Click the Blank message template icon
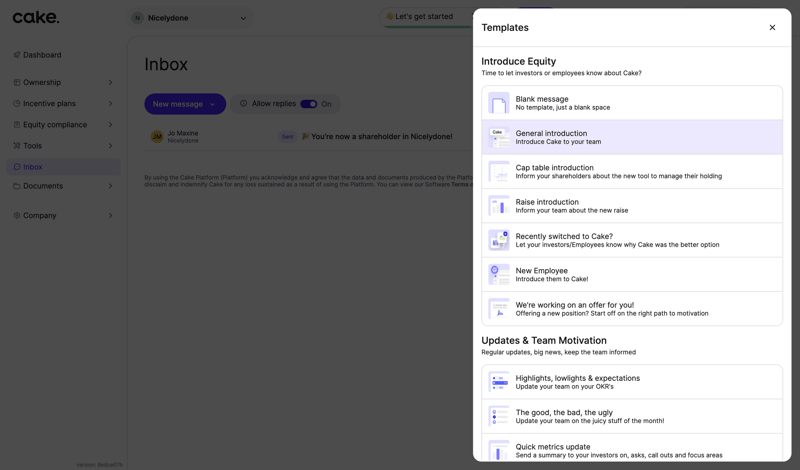Viewport: 800px width, 470px height. pyautogui.click(x=498, y=103)
